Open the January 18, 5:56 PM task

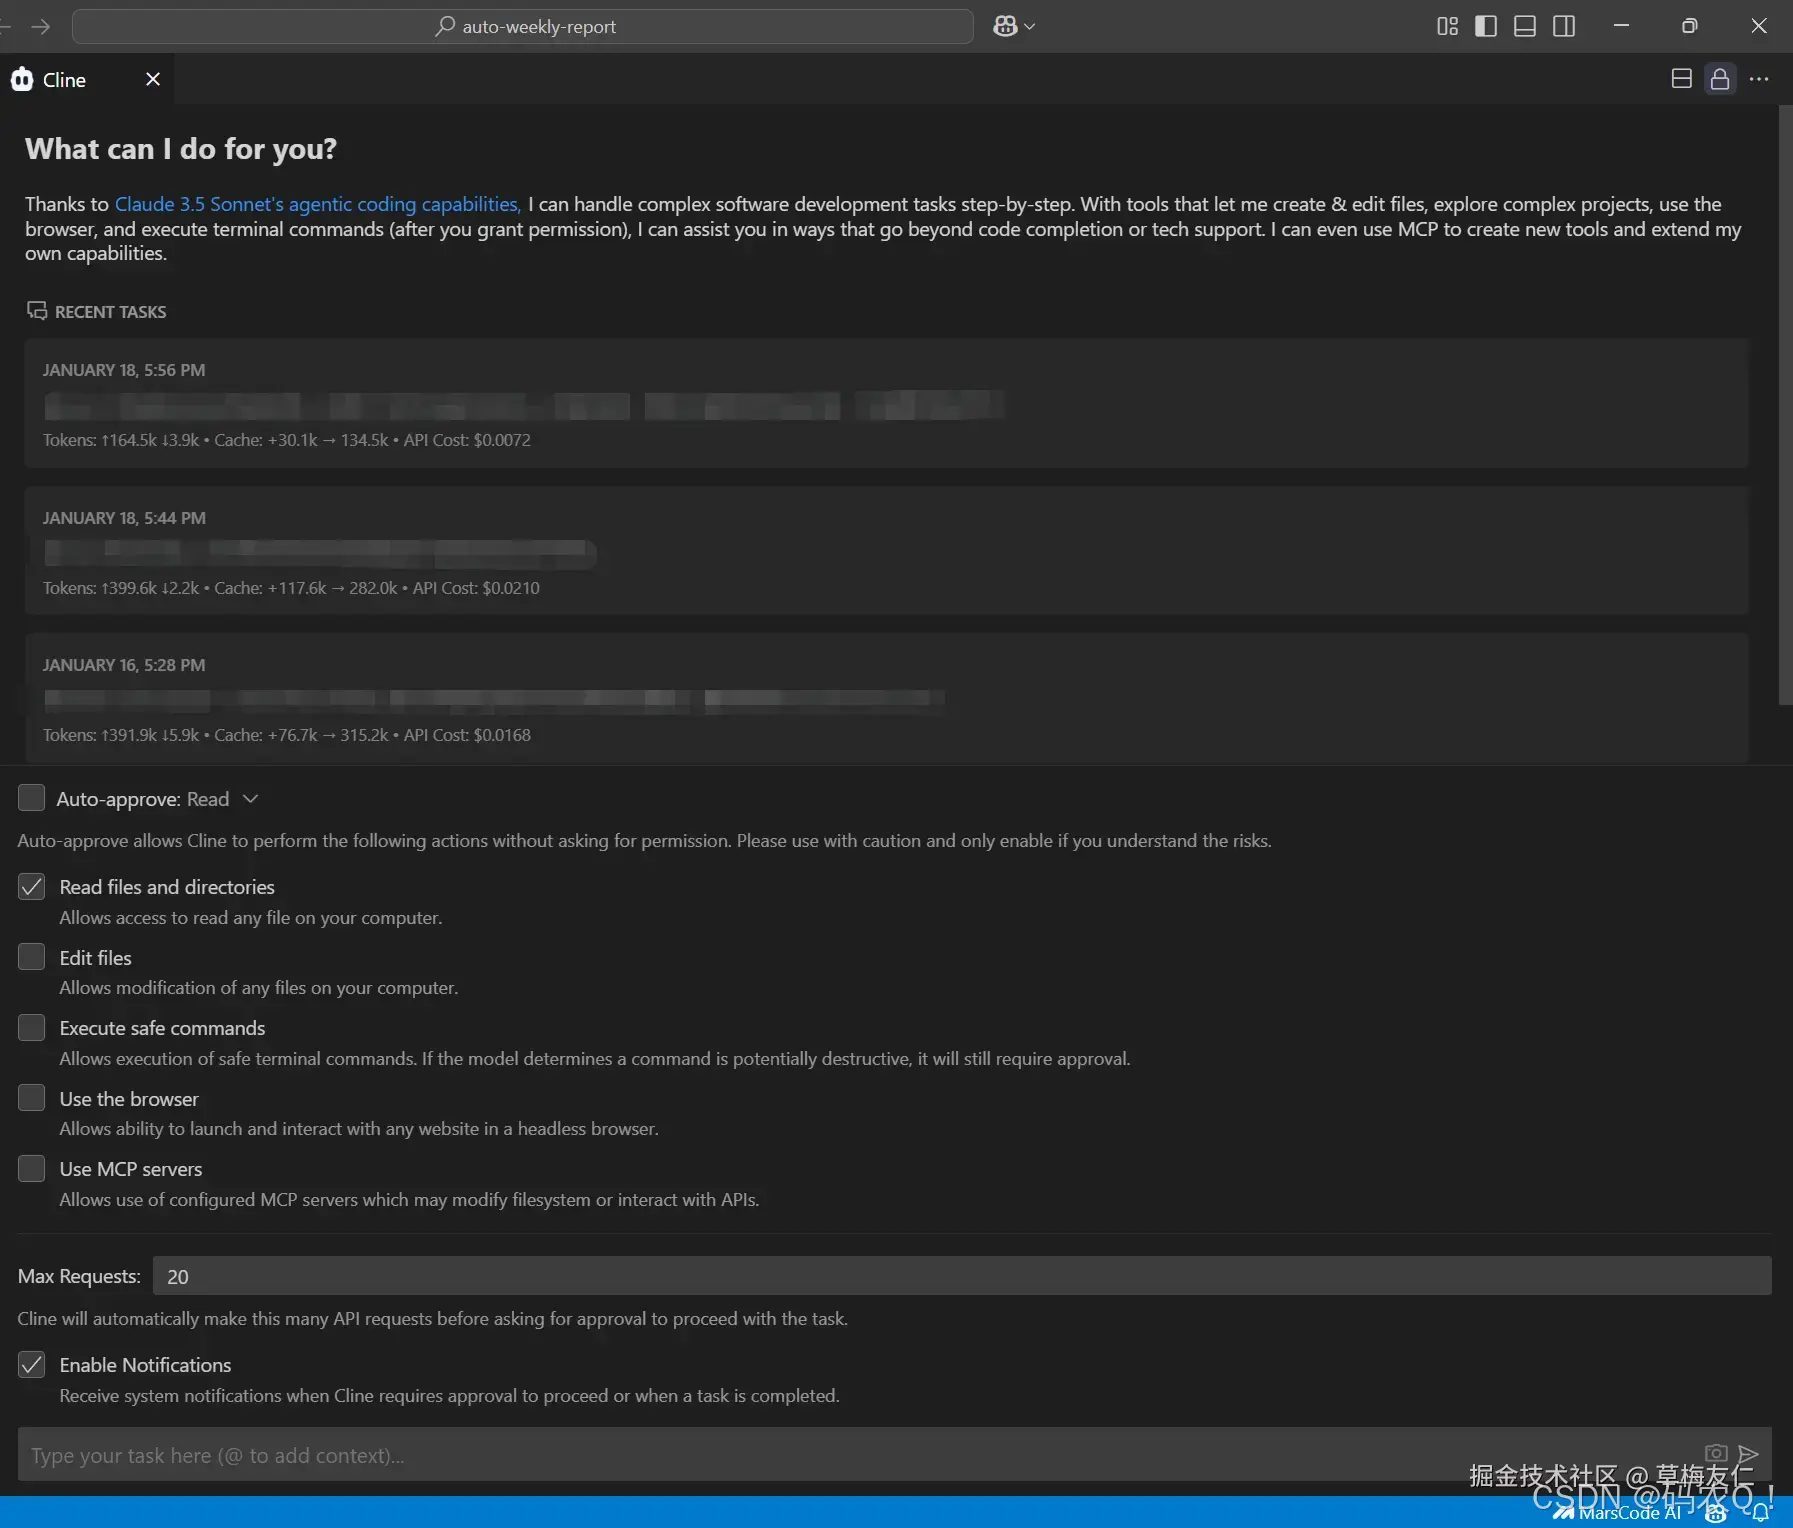(886, 403)
